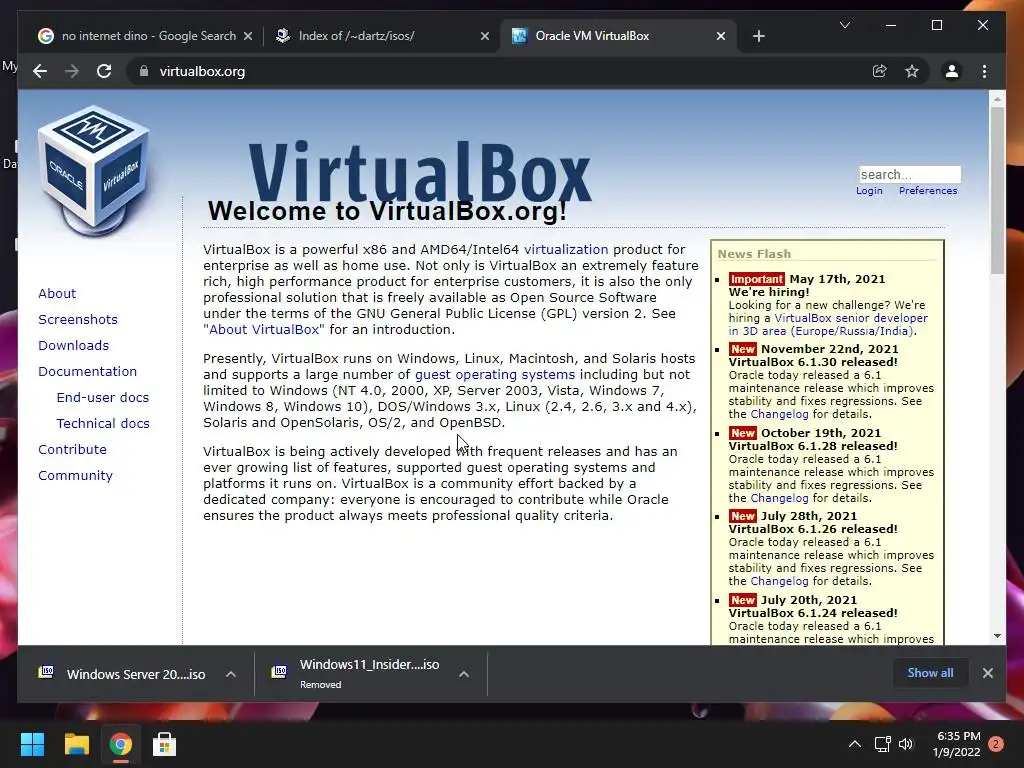Click the scrollbar down arrow
This screenshot has height=768, width=1024.
[997, 636]
